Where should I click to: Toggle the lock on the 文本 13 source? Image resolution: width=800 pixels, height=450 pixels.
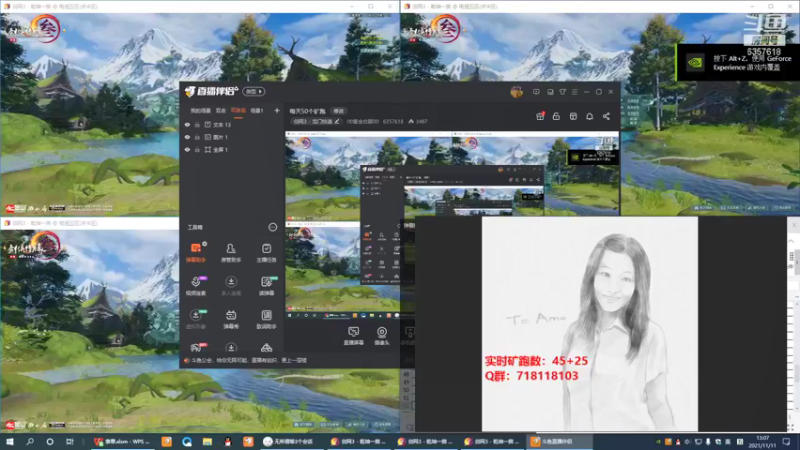click(197, 124)
